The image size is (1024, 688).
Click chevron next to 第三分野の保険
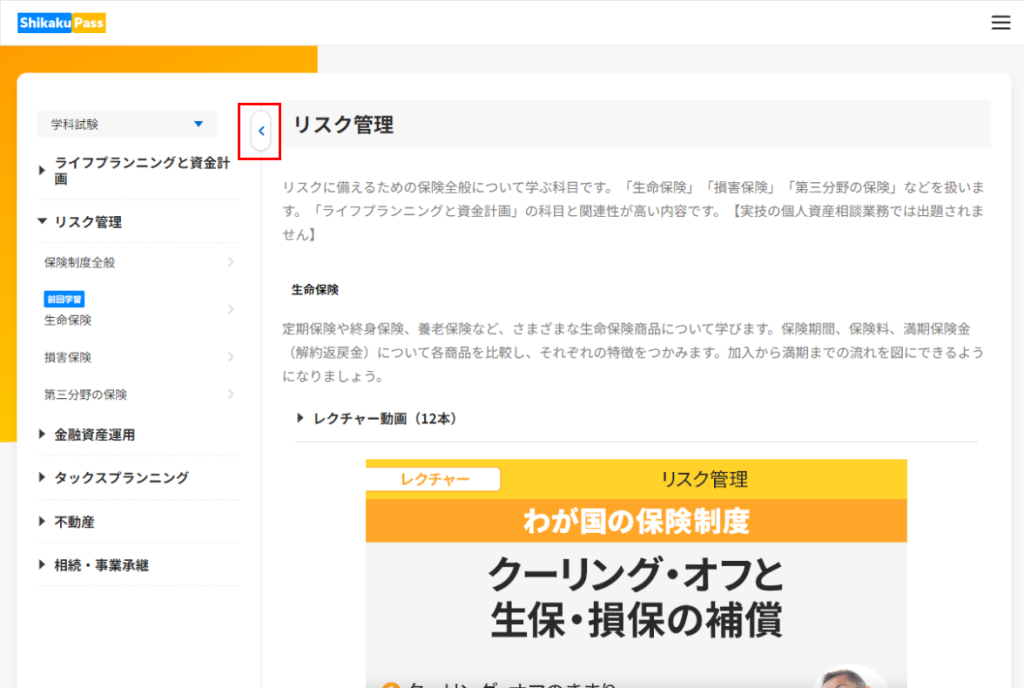point(231,394)
